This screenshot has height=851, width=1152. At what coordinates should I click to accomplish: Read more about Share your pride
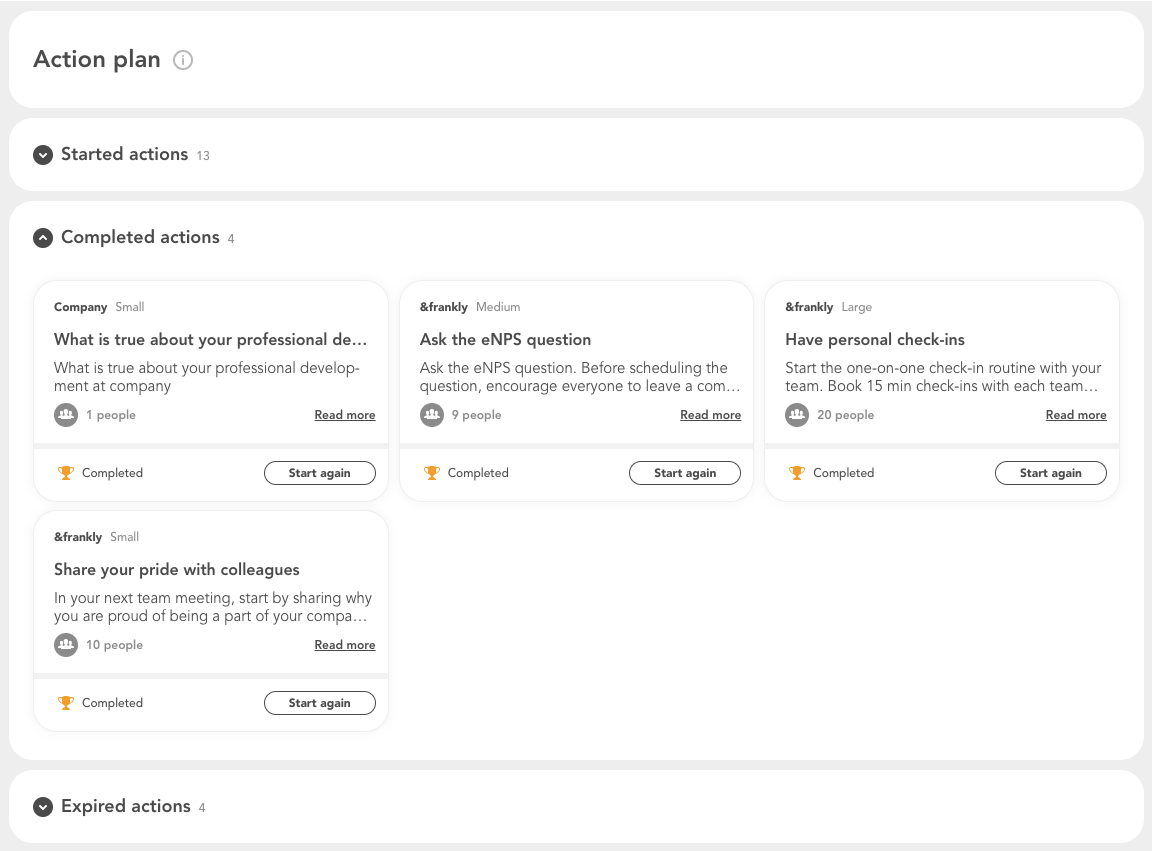pos(345,645)
